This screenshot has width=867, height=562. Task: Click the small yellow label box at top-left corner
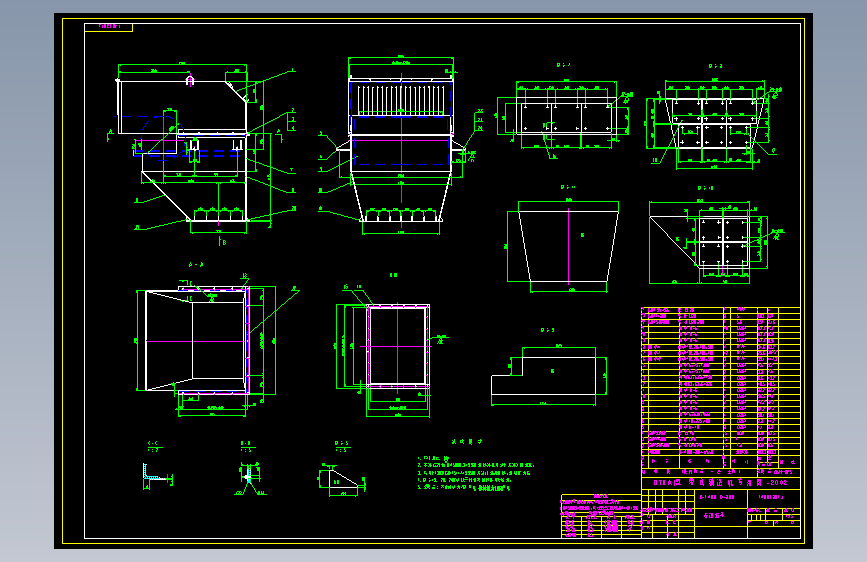(108, 27)
